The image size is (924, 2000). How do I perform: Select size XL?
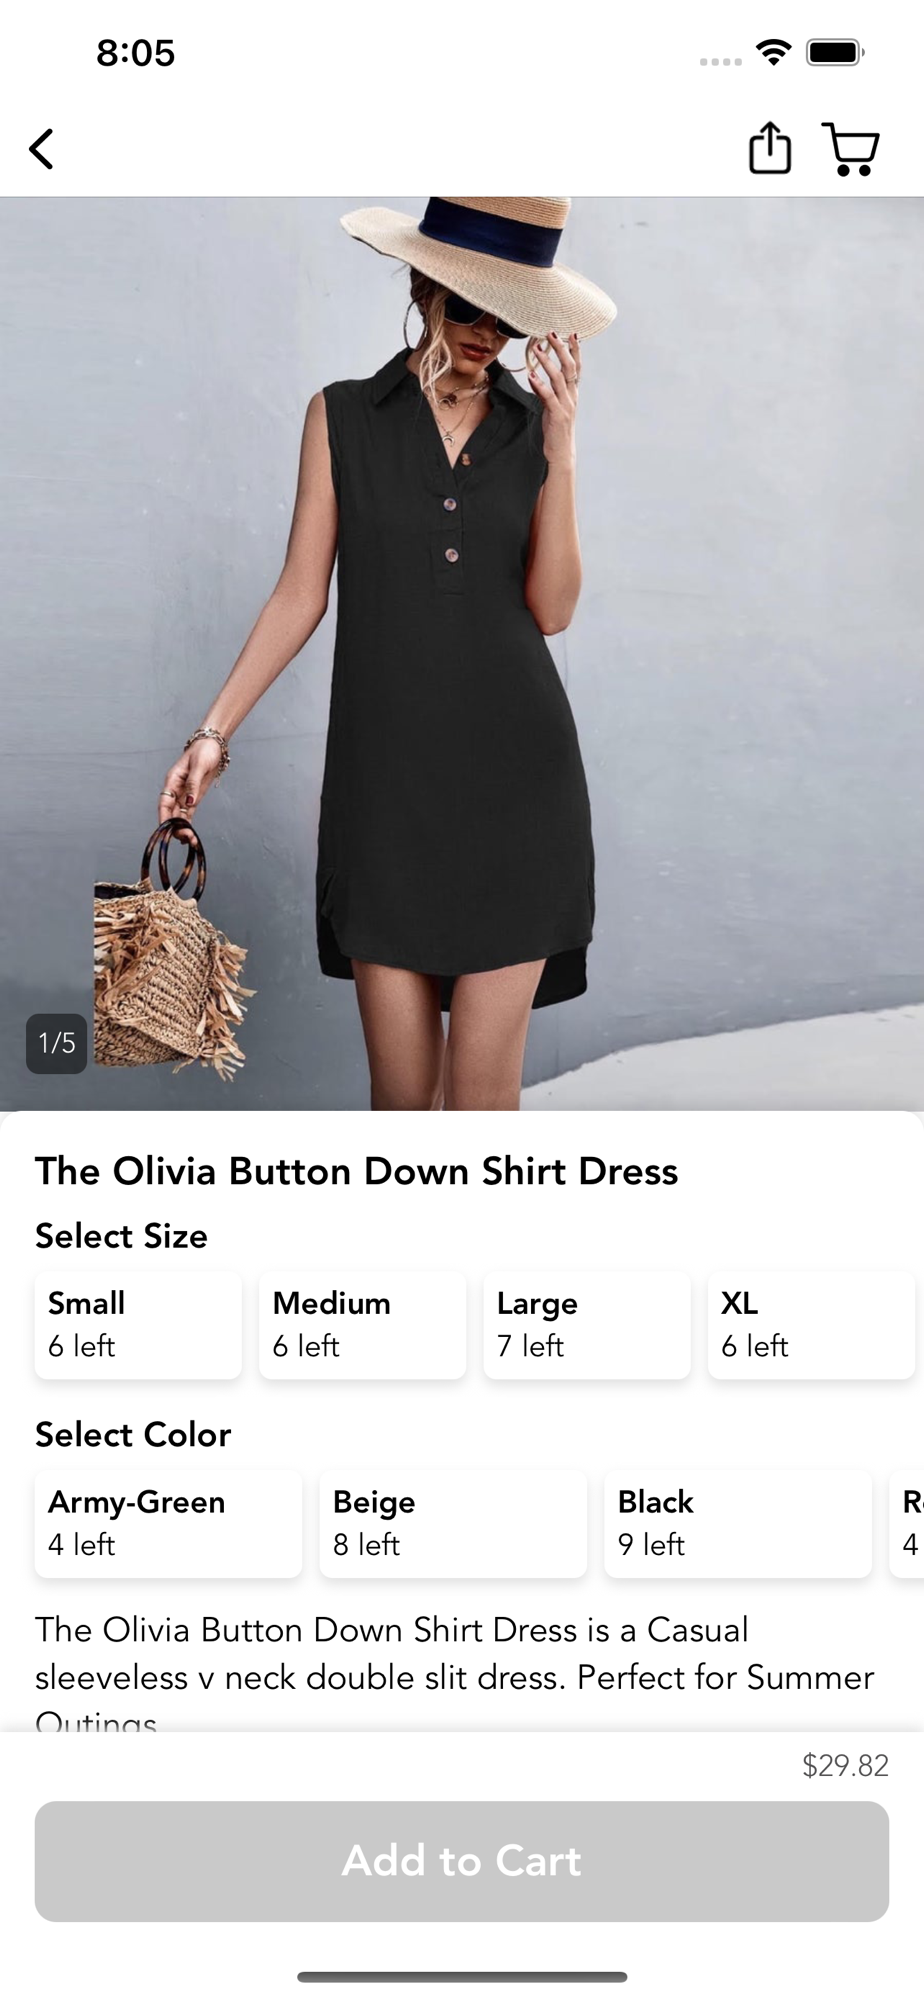[811, 1324]
